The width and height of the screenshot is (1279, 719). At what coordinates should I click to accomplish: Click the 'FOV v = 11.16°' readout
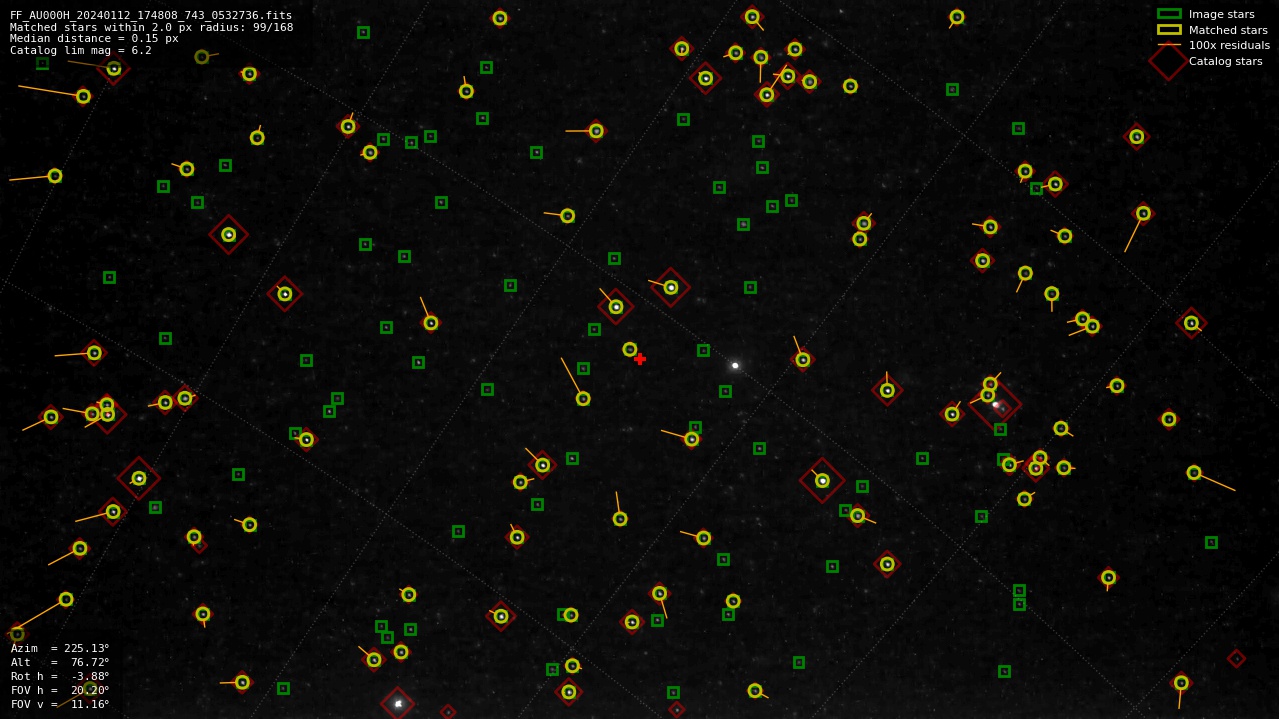pyautogui.click(x=60, y=704)
